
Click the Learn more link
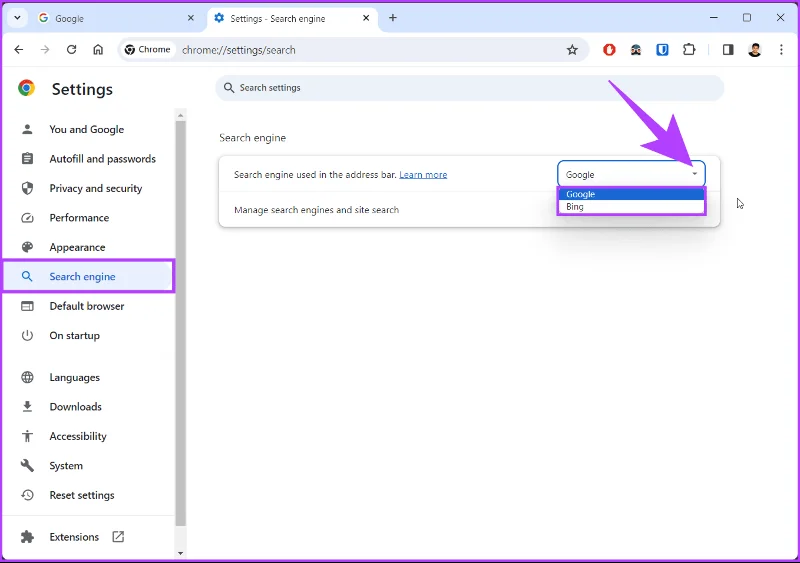pyautogui.click(x=423, y=175)
